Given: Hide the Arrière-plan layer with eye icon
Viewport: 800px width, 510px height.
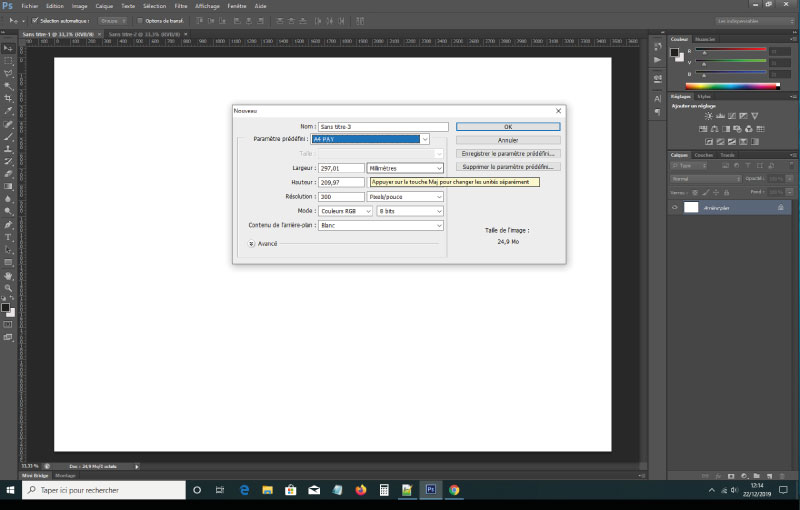Looking at the screenshot, I should click(675, 207).
